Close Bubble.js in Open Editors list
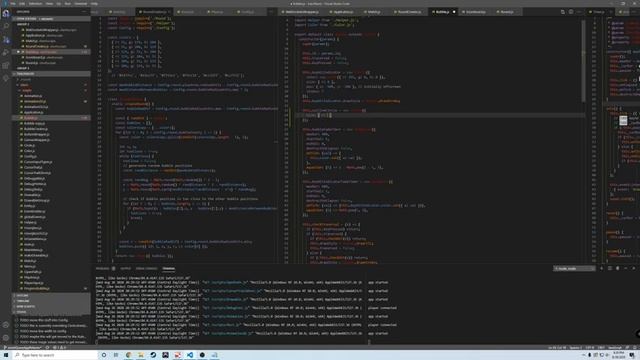Screen dimensions: 640x360 point(18,52)
